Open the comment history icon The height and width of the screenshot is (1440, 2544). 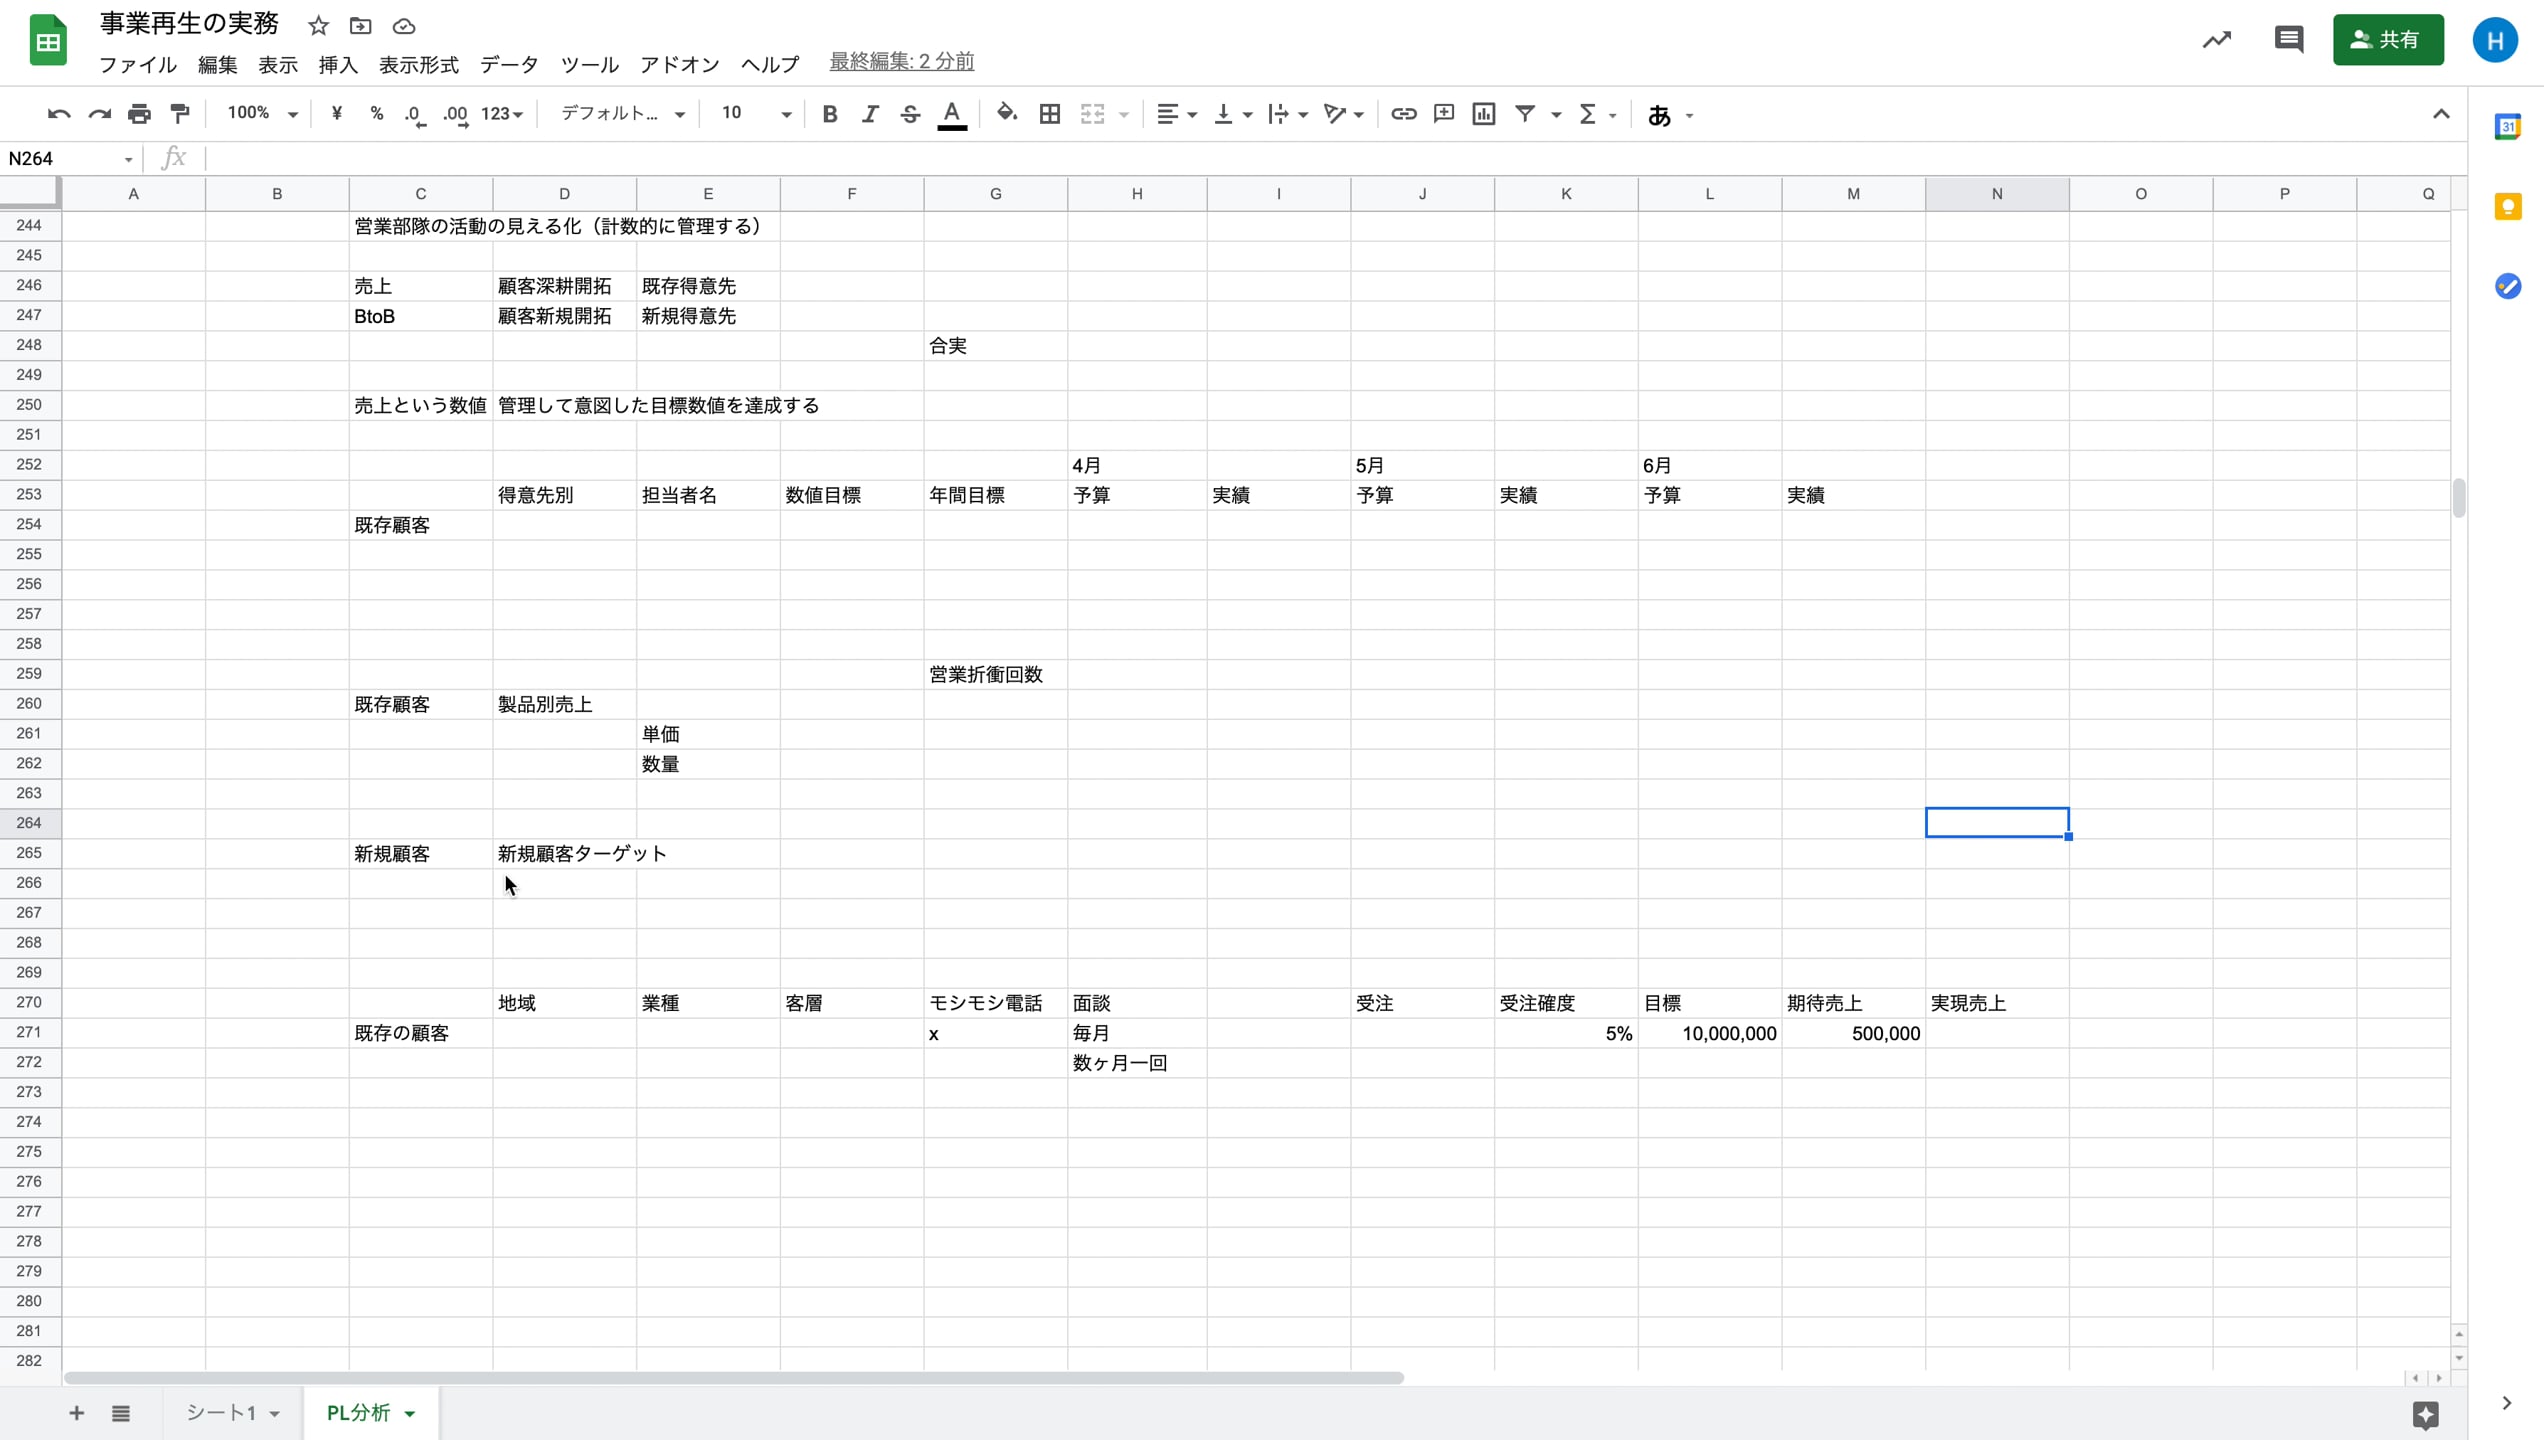point(2288,40)
